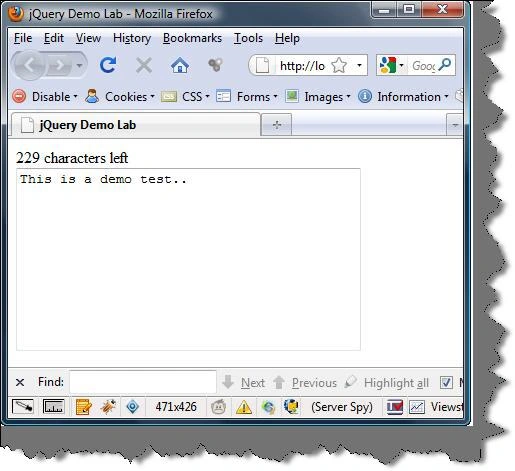Click the notepad edit icon in status bar
515x471 pixels.
tap(84, 407)
